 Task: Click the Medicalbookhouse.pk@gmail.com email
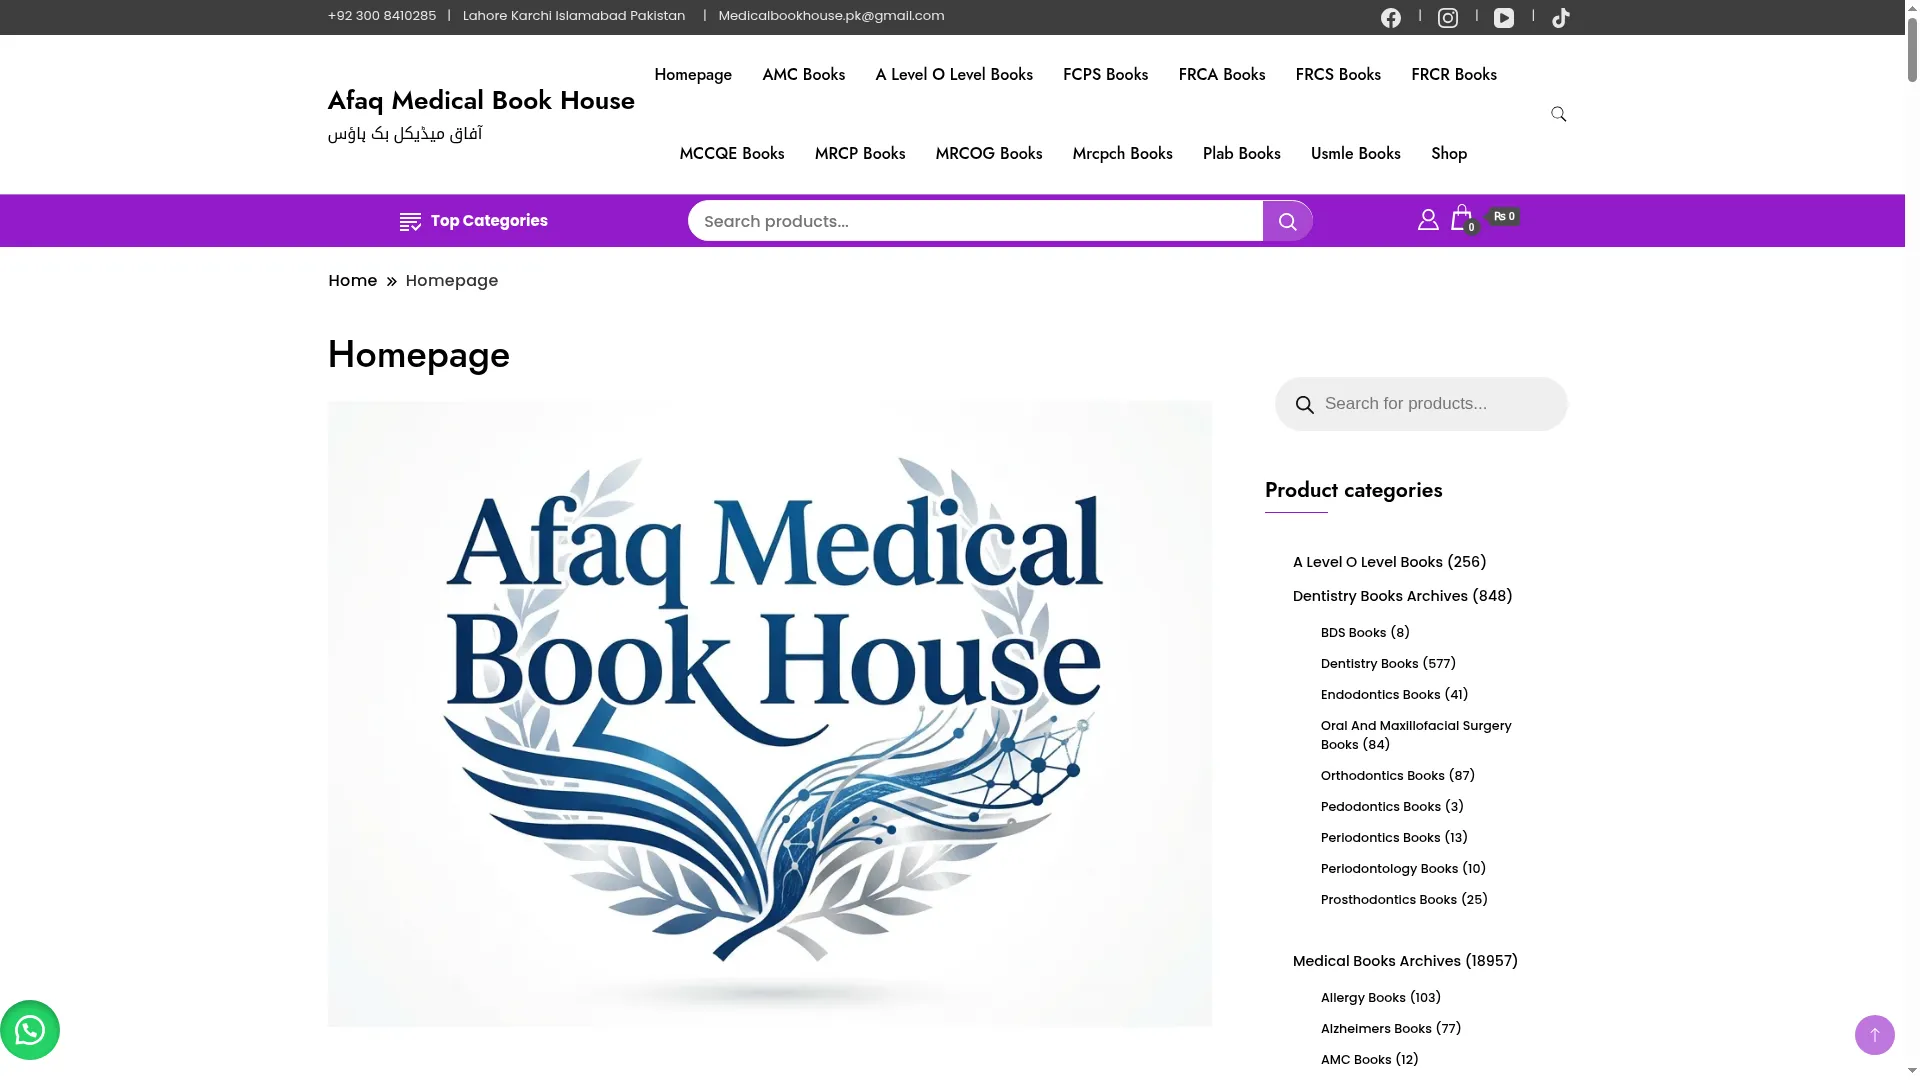(831, 16)
